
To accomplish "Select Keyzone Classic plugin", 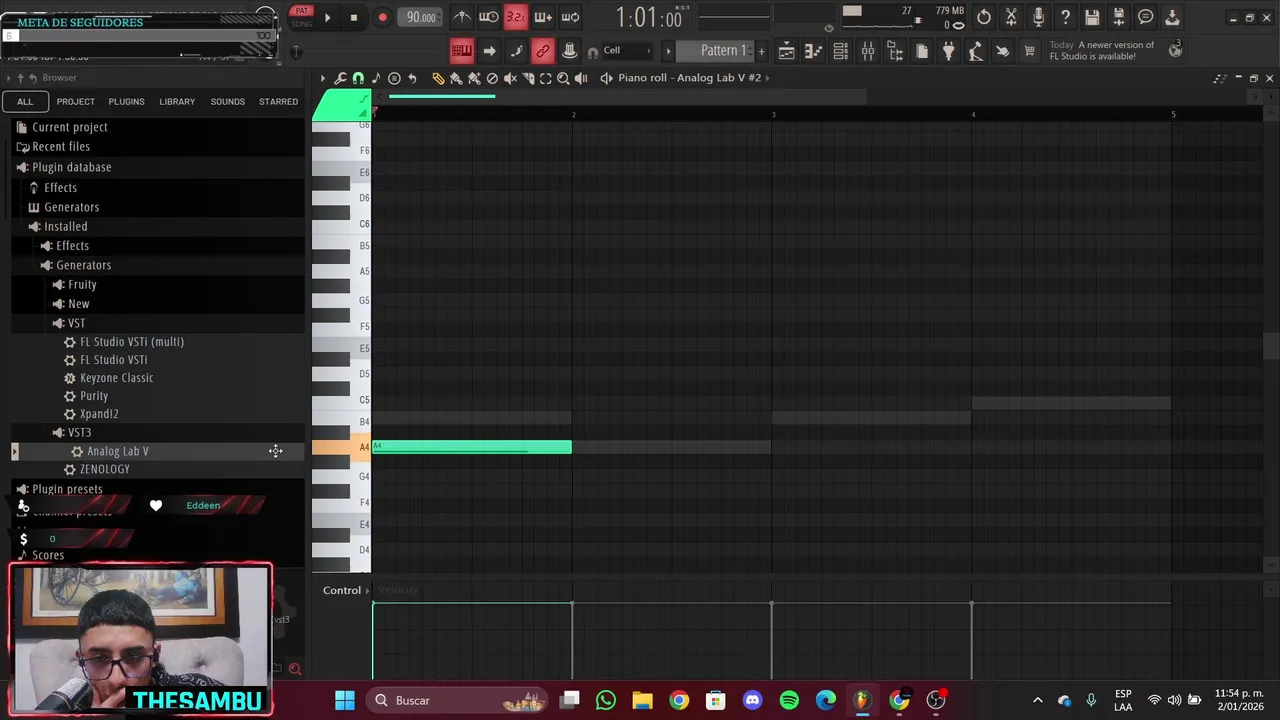I will (116, 378).
